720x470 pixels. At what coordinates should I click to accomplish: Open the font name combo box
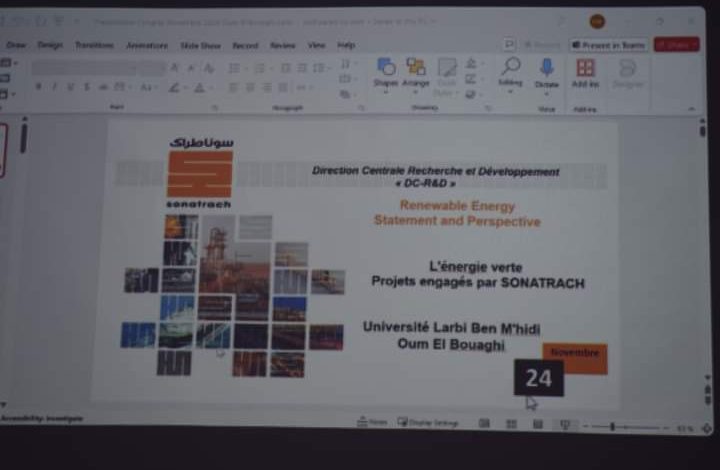[x=84, y=68]
